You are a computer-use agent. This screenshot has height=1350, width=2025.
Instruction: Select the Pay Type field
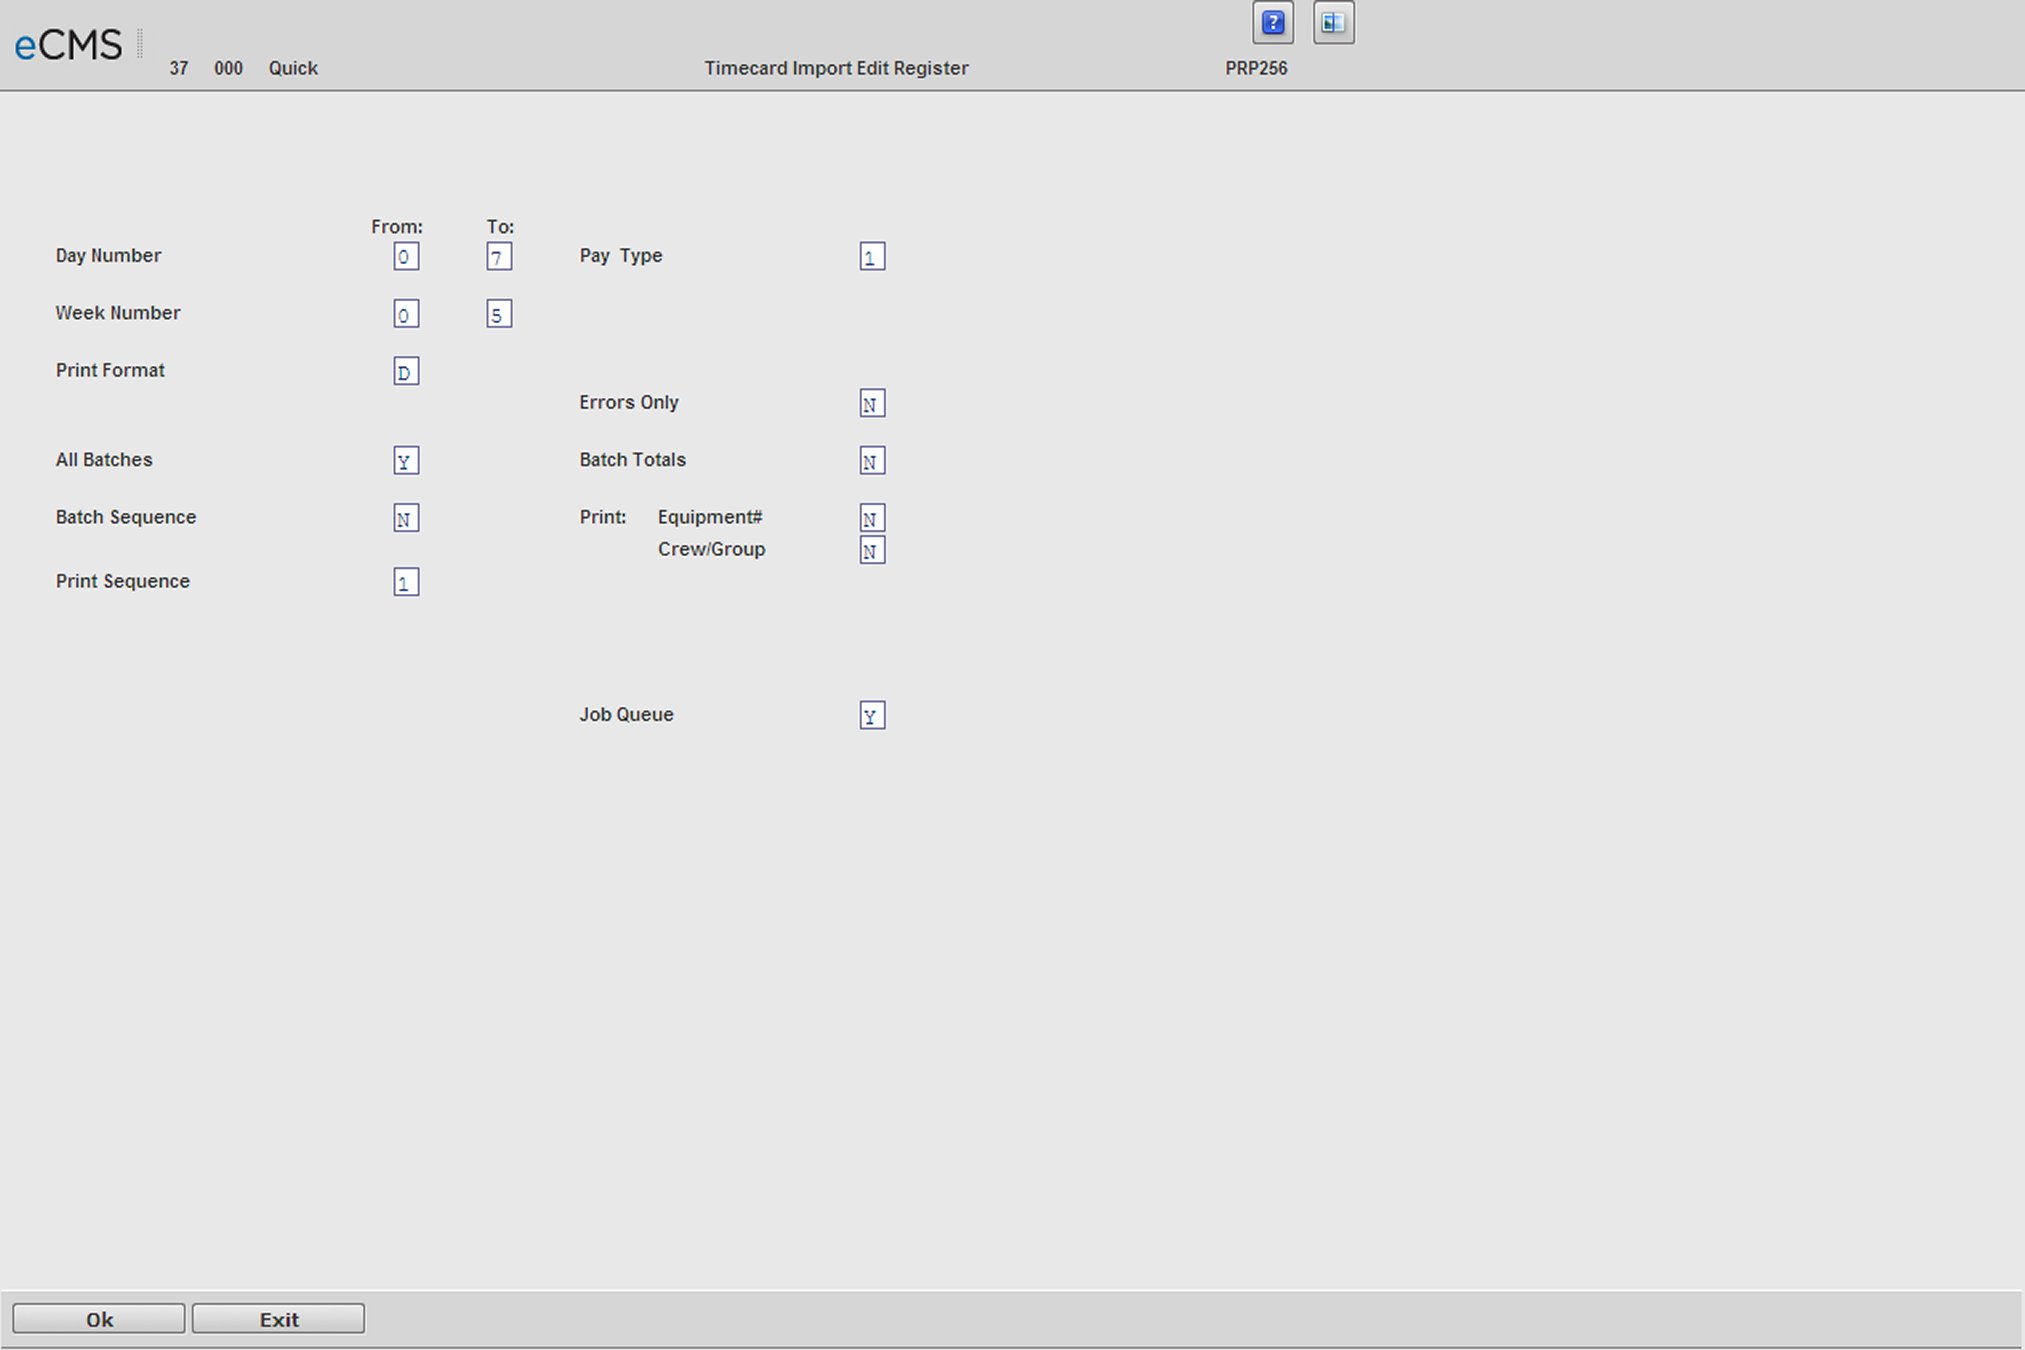tap(872, 257)
